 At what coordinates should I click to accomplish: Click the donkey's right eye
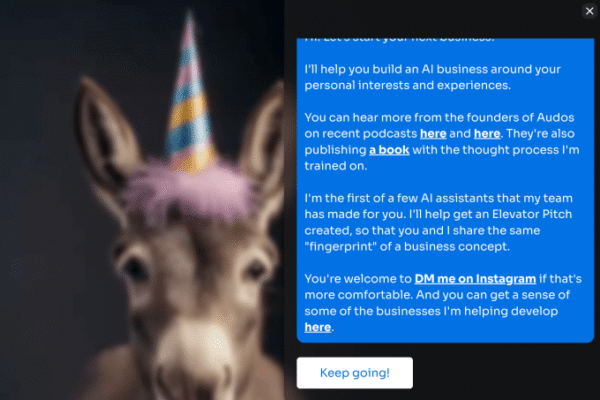click(x=254, y=268)
